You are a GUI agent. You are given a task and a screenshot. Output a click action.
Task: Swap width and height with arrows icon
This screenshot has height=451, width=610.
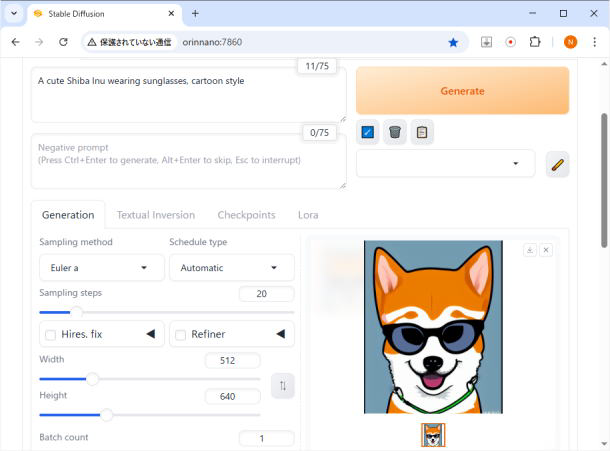click(x=283, y=386)
